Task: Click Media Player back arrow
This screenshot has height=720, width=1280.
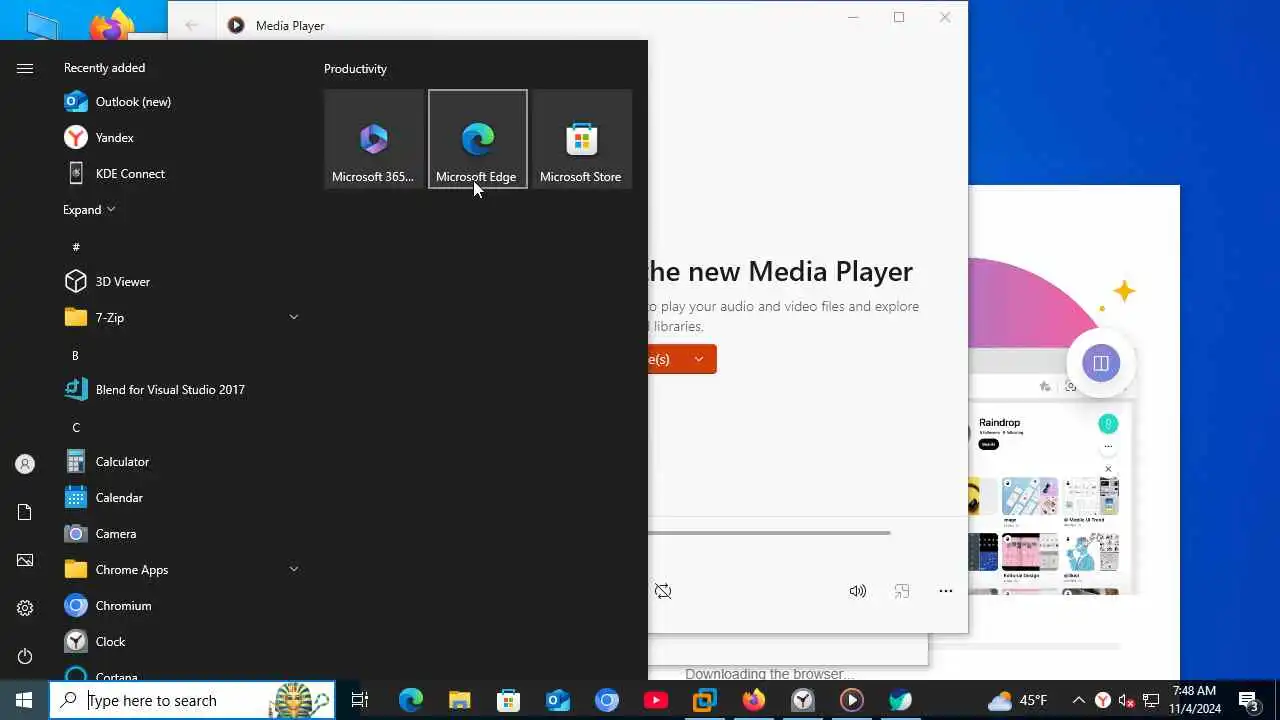Action: click(x=192, y=25)
